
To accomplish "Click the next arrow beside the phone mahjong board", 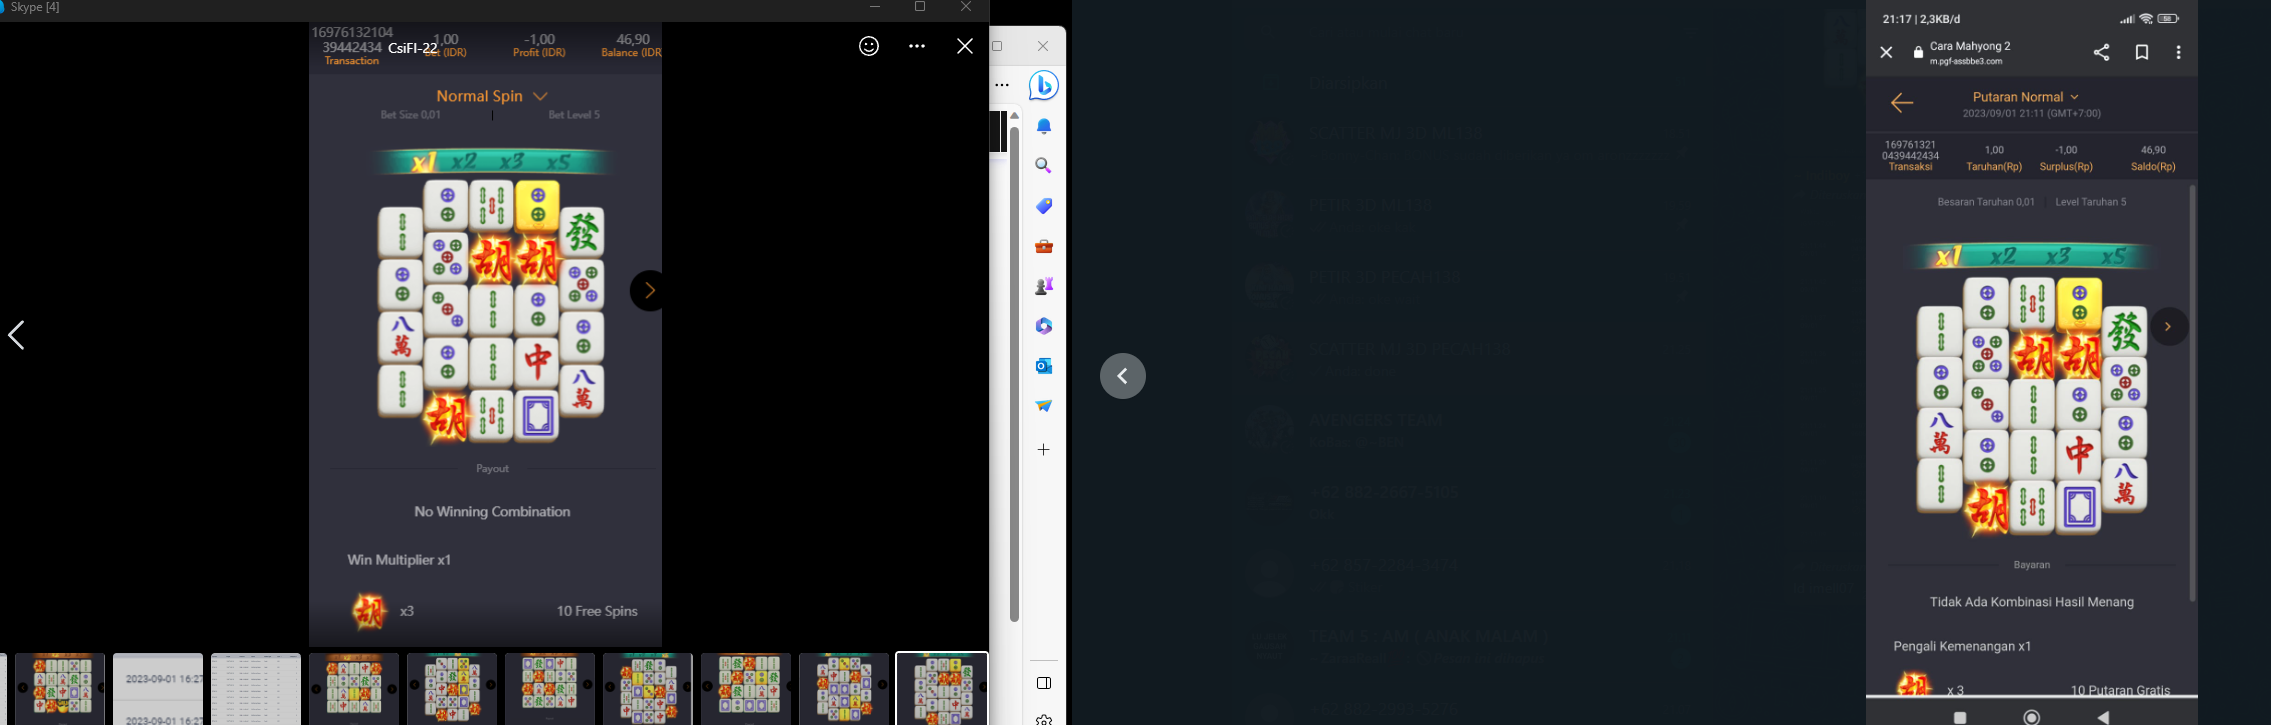I will point(2169,327).
